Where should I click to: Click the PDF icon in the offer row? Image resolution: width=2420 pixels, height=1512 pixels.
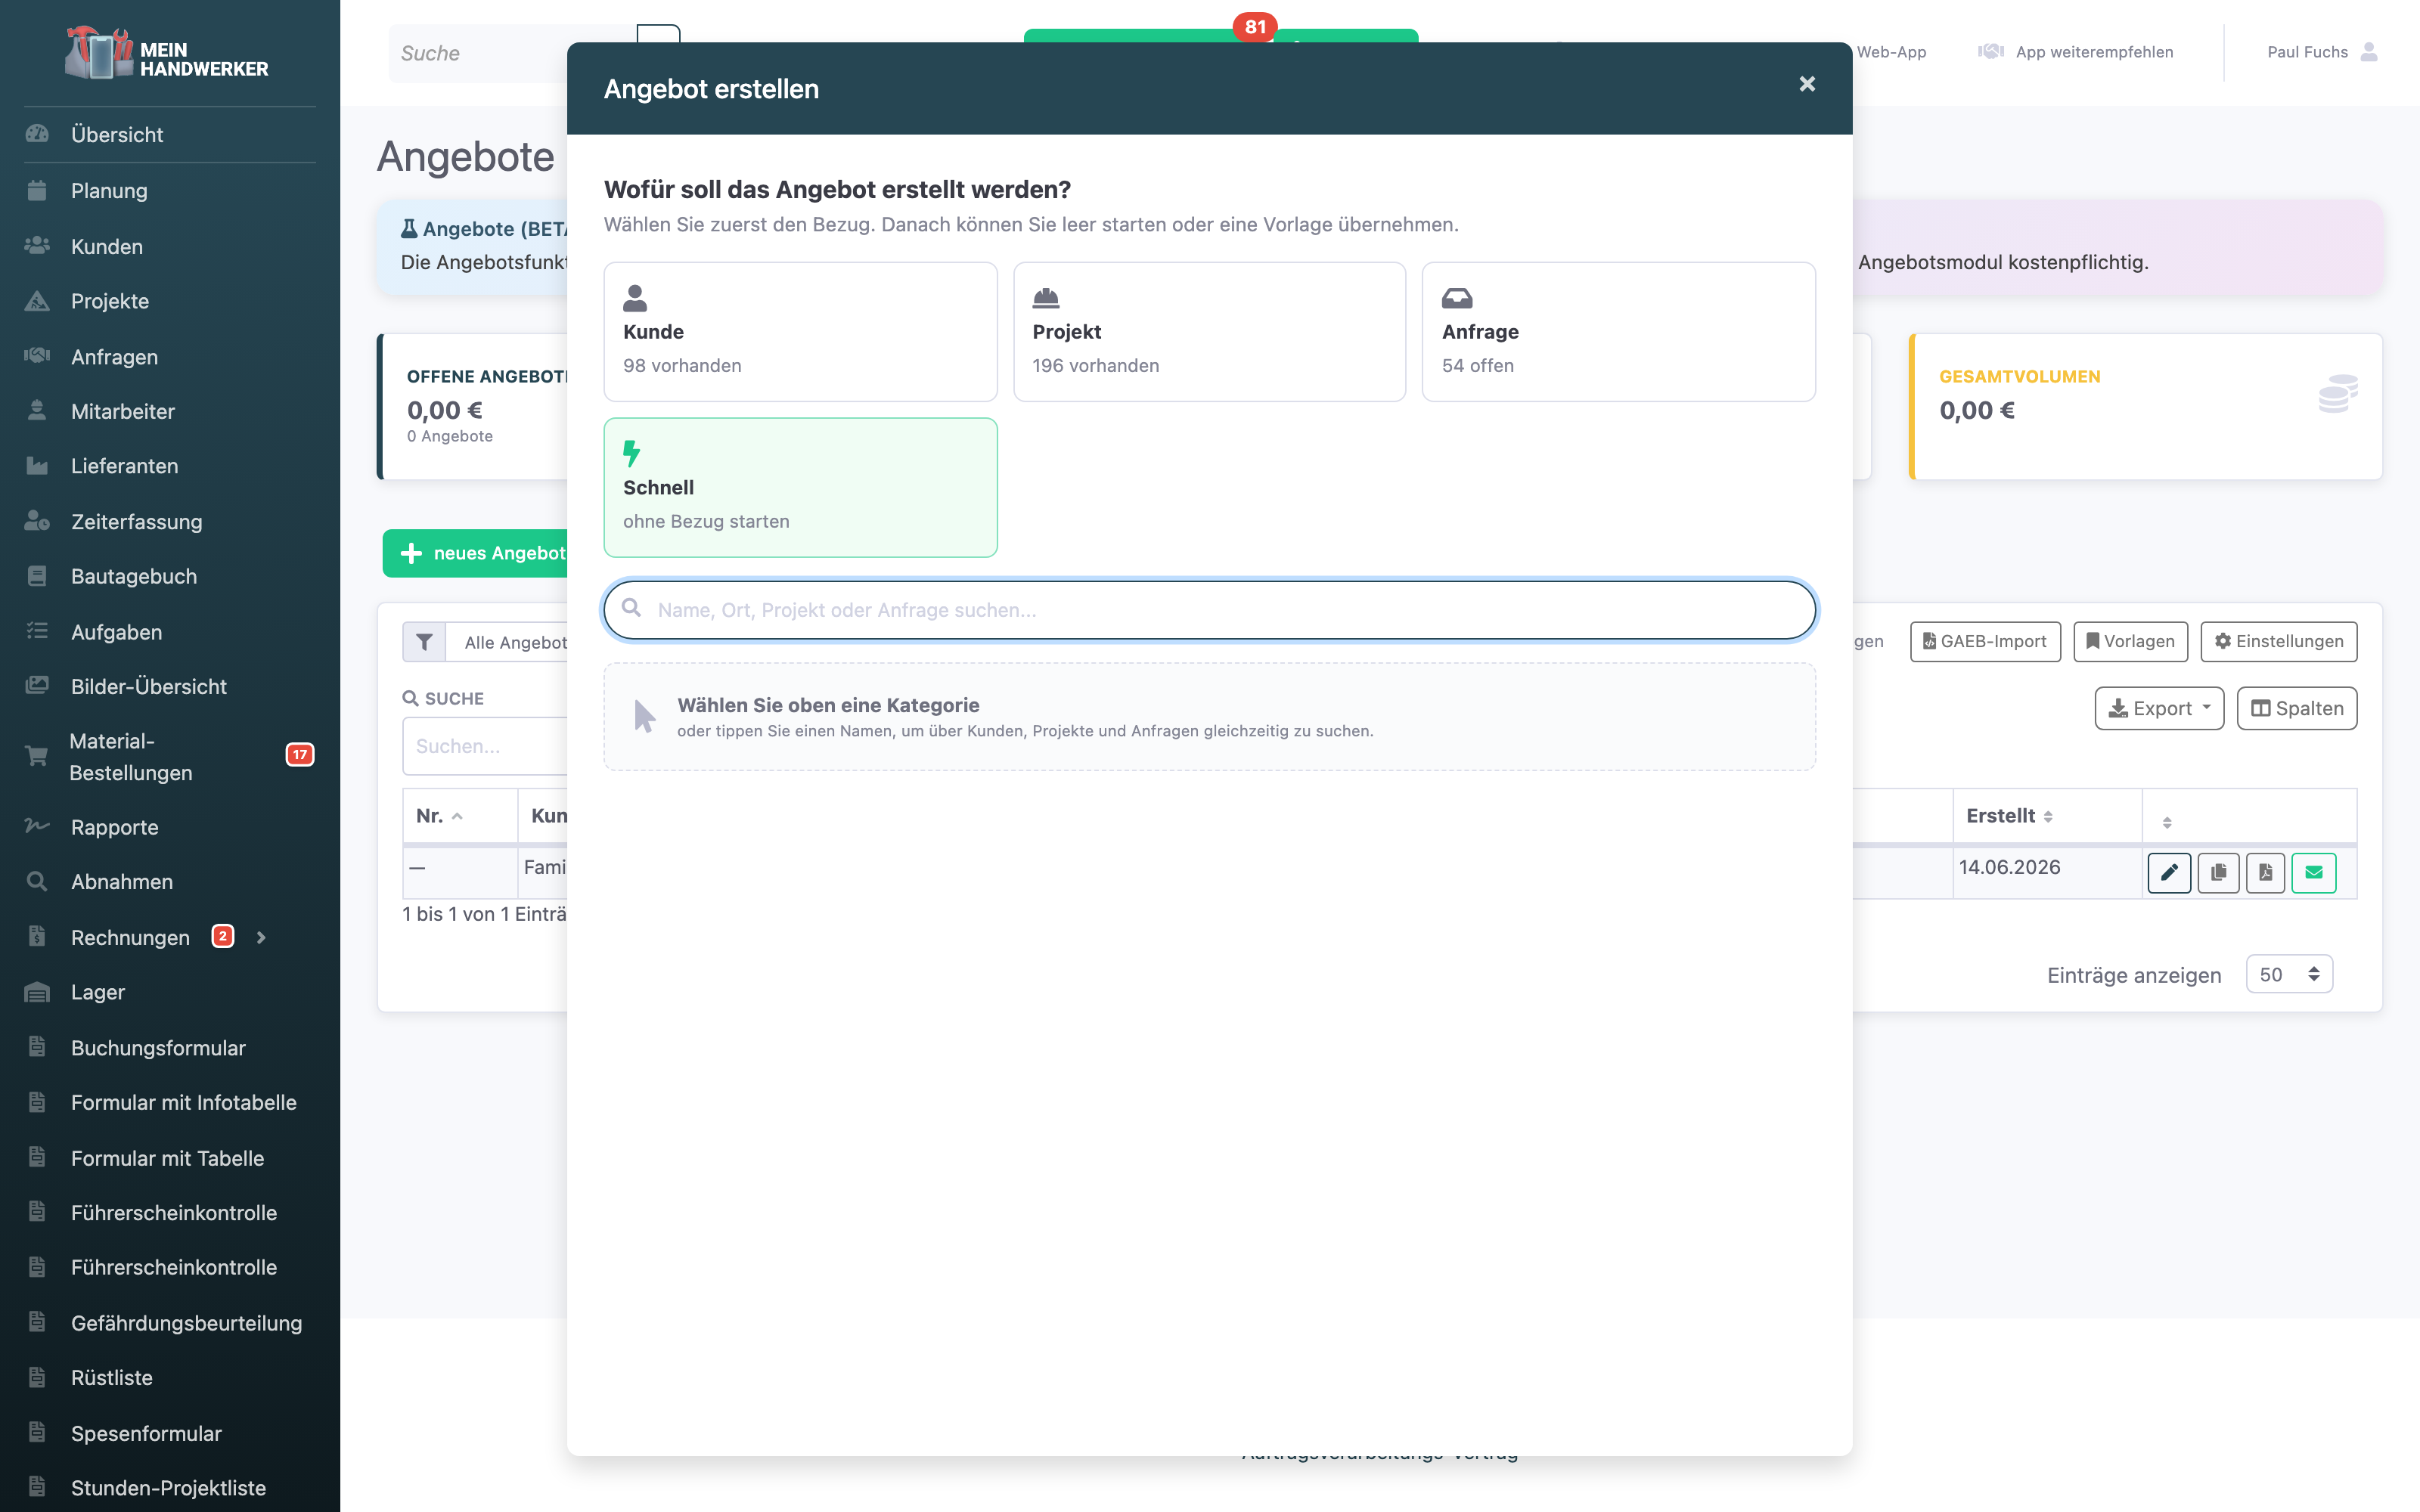(2265, 873)
